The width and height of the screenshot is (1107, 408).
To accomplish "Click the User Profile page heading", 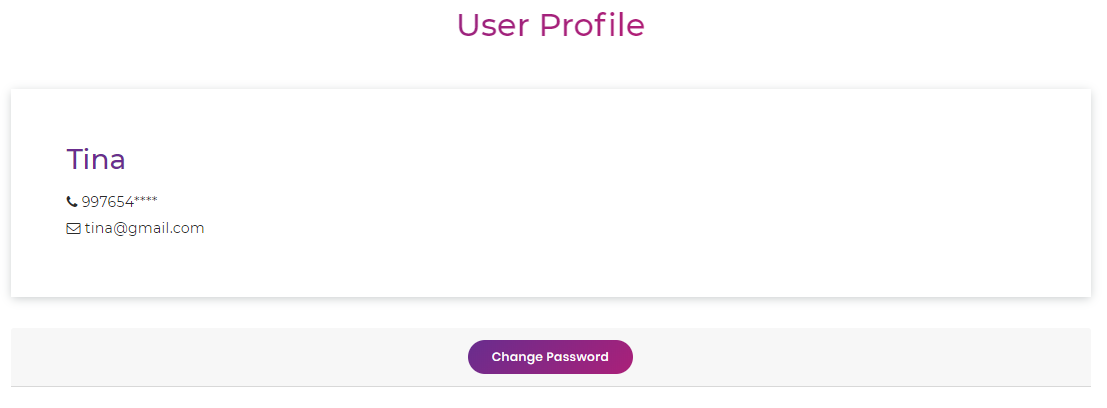I will [x=551, y=25].
